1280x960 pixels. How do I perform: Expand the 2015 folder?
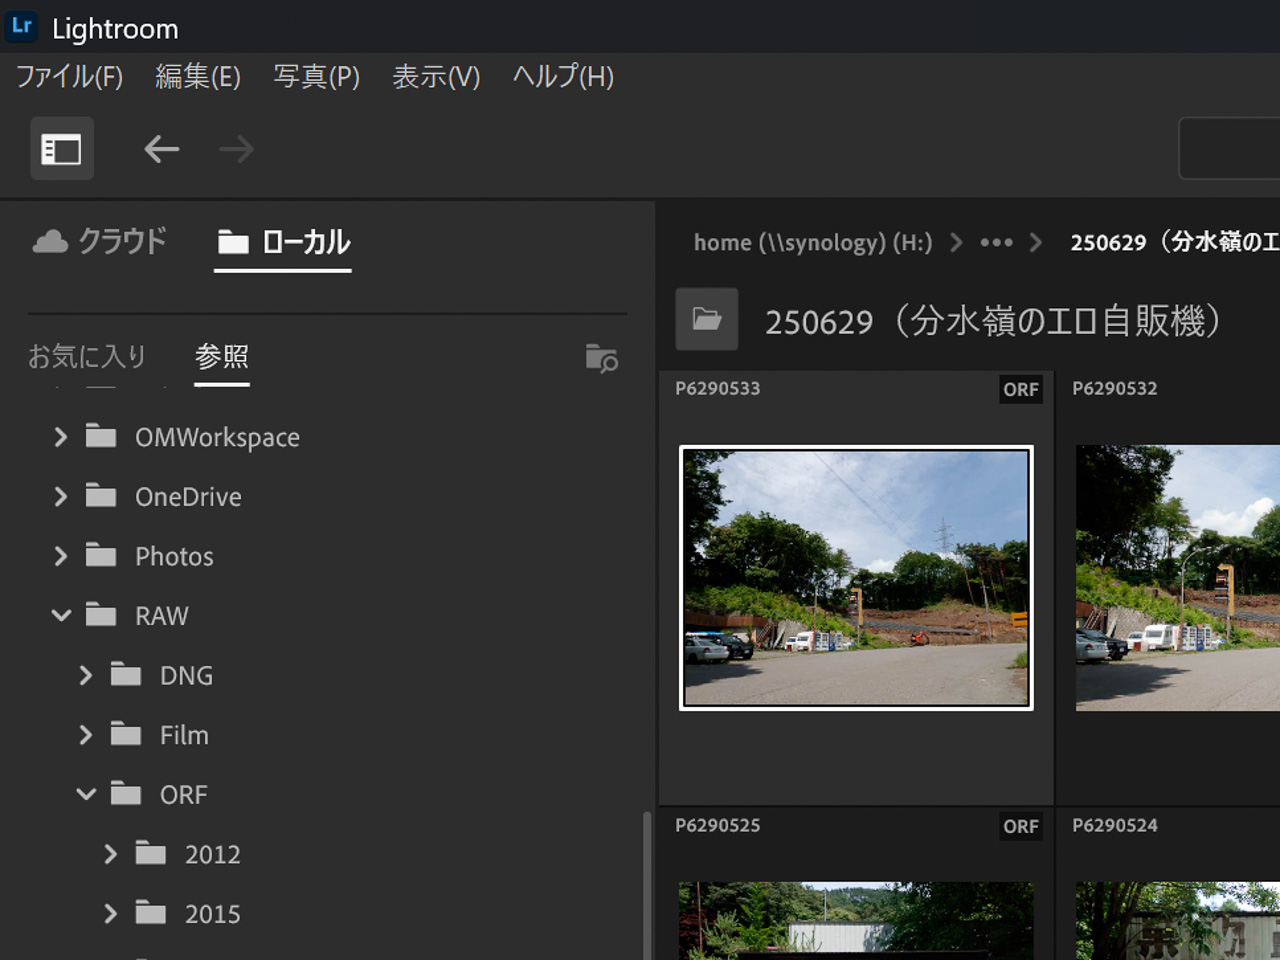coord(111,913)
